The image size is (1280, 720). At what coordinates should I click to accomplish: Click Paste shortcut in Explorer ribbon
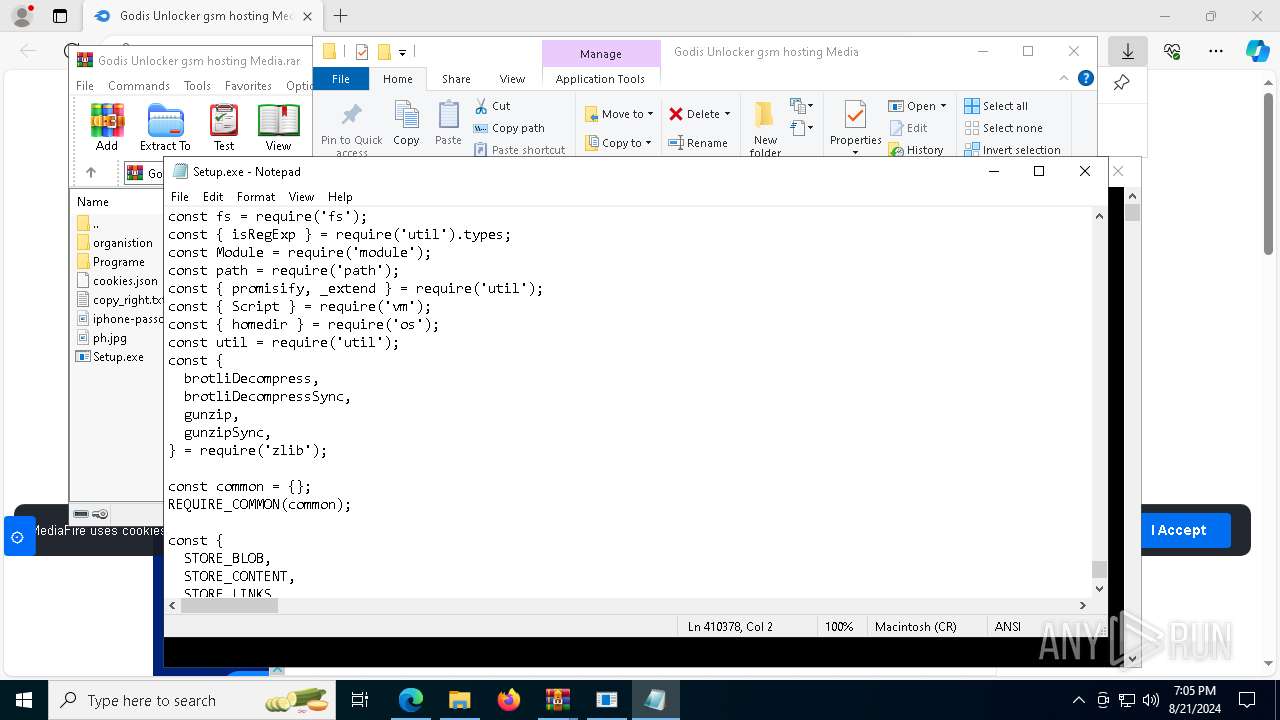click(x=519, y=150)
